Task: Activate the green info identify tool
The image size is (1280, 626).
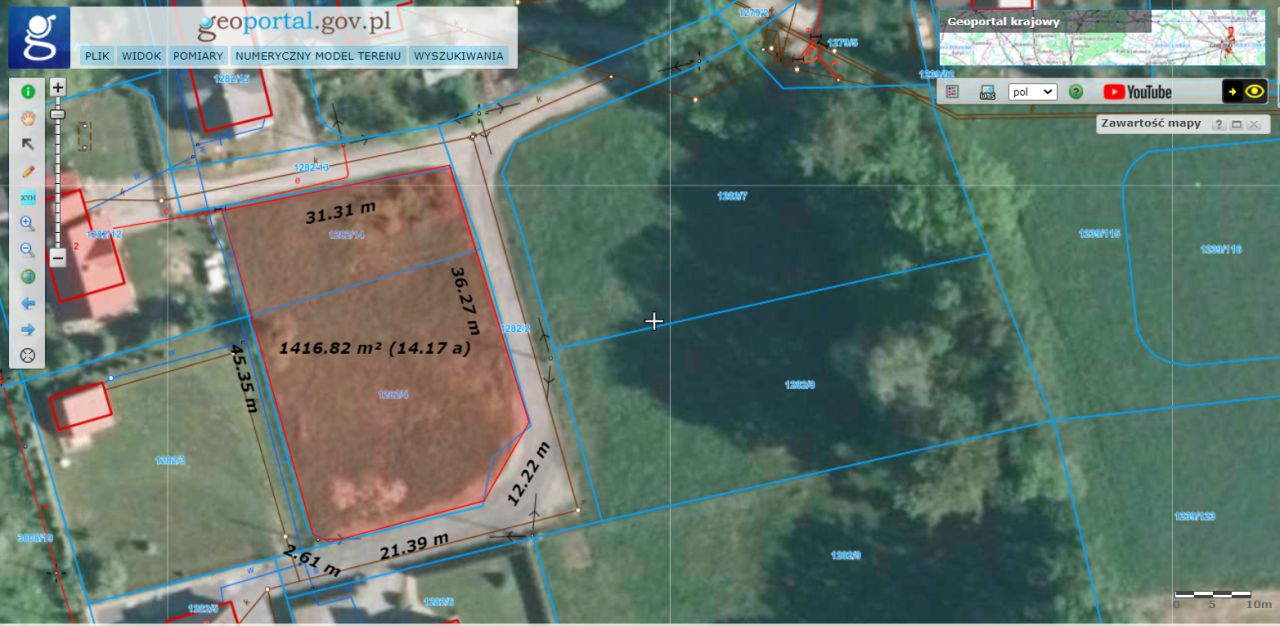Action: (x=28, y=91)
